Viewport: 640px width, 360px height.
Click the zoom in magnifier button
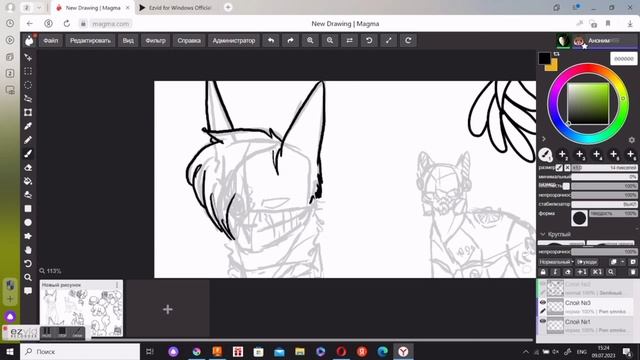(310, 40)
